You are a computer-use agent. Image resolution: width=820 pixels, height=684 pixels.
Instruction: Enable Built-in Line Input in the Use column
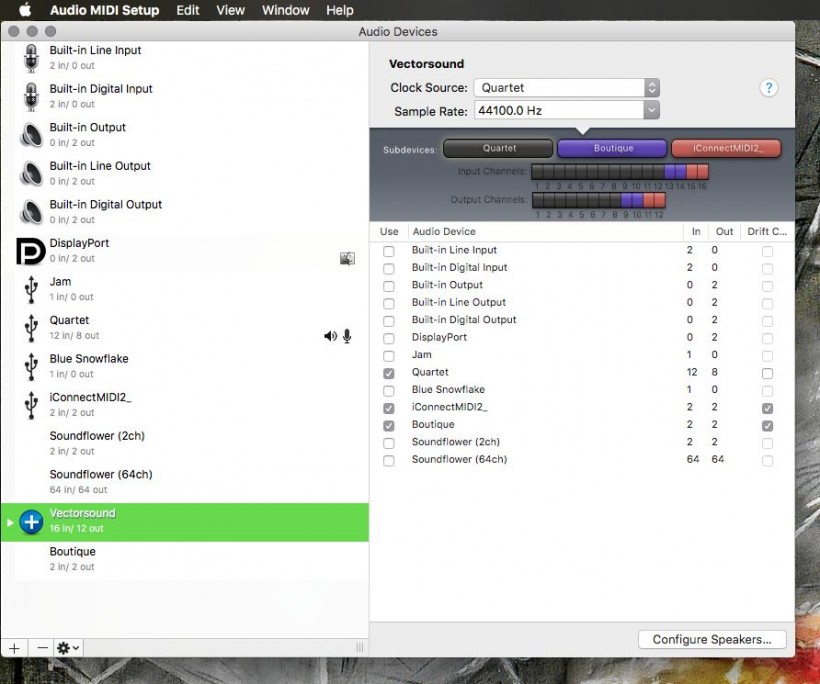(x=389, y=251)
